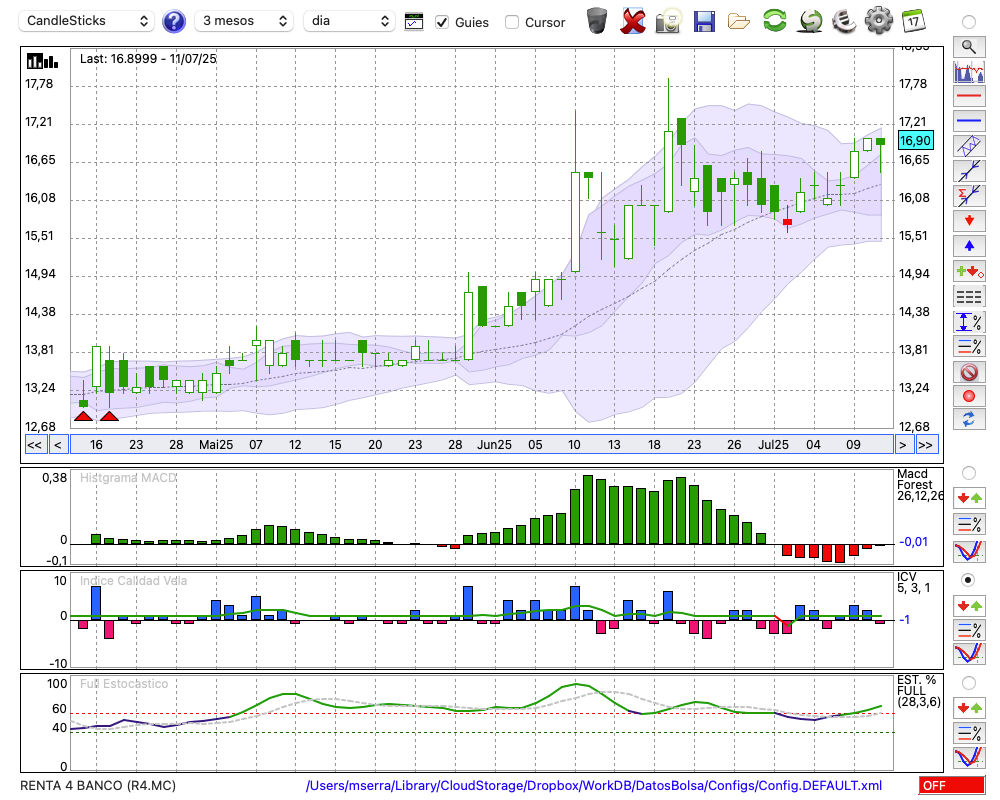Select the Macd Forest panel radio button
Viewport: 1000px width, 800px height.
tap(969, 473)
